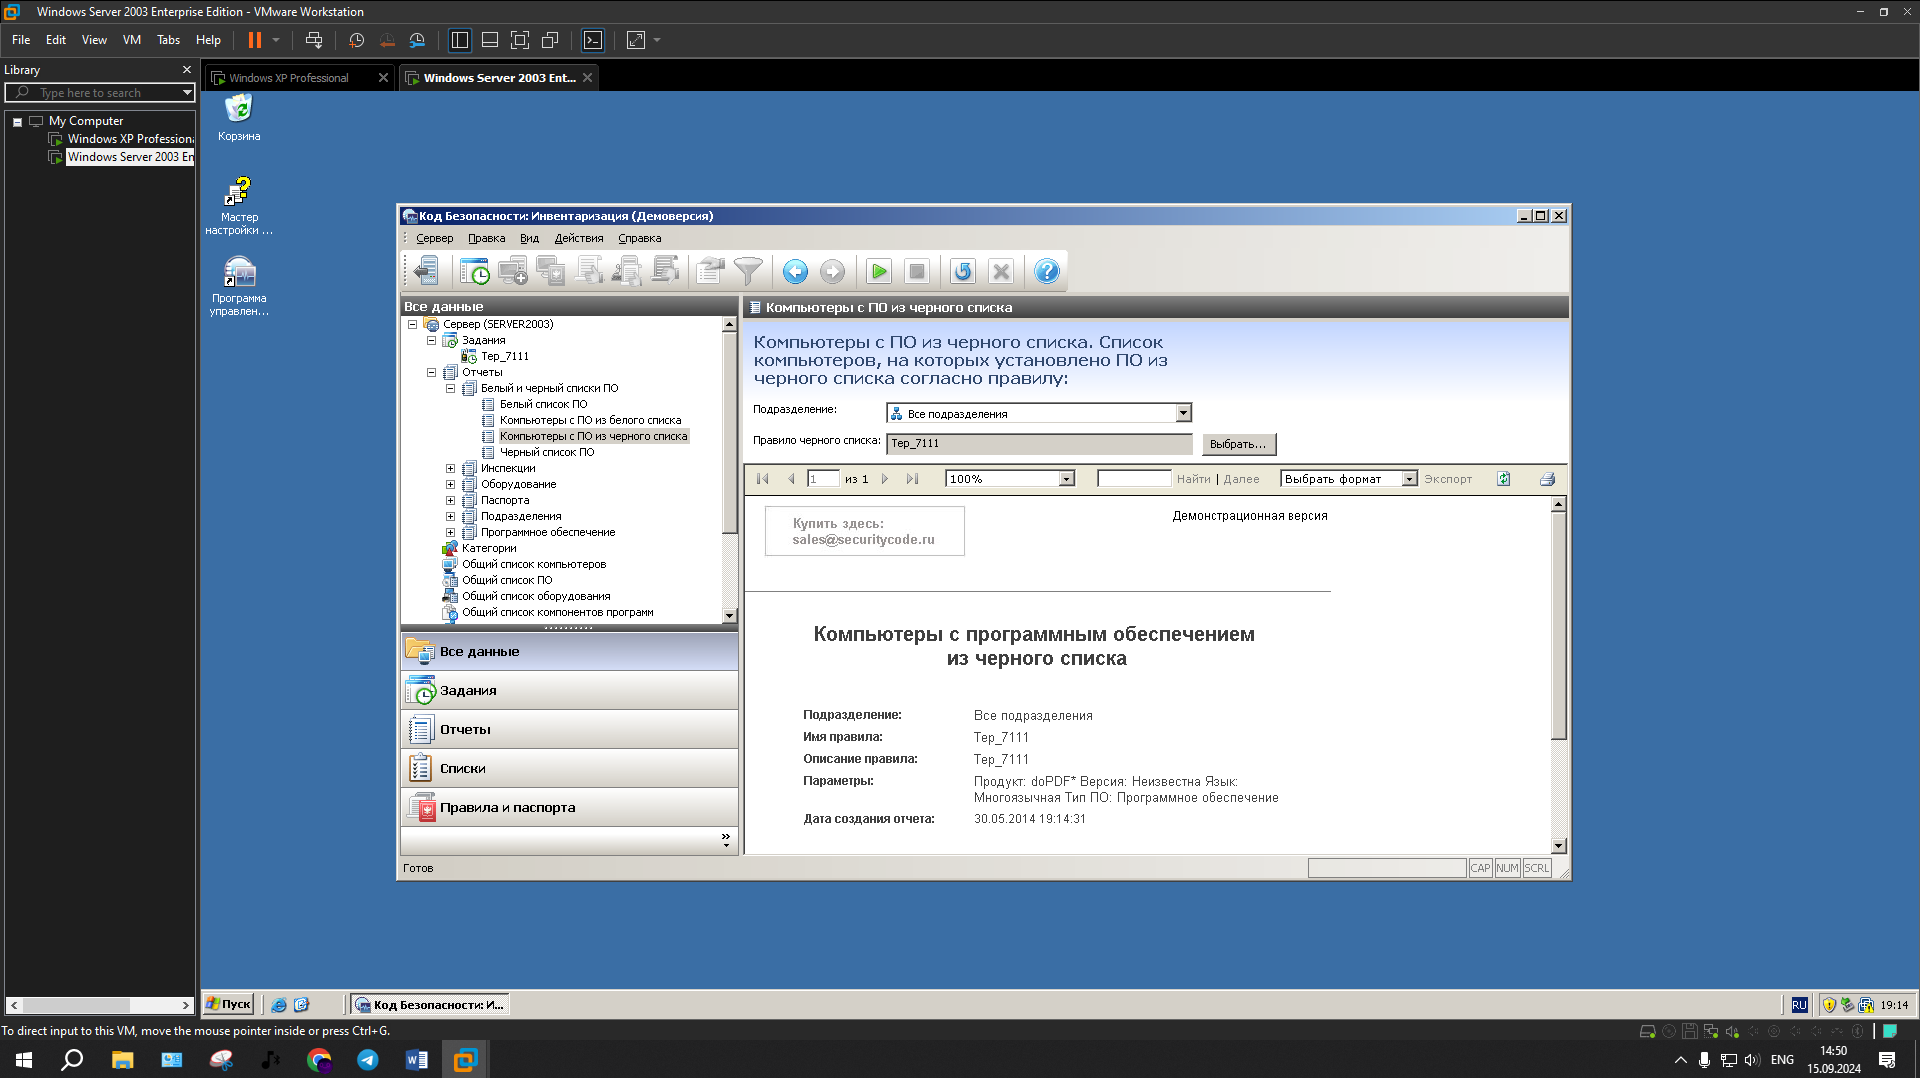
Task: Go to last report page
Action: [912, 479]
